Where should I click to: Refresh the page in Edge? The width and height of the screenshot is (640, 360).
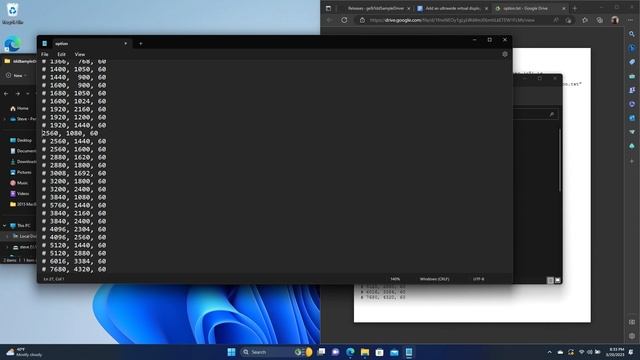point(344,20)
